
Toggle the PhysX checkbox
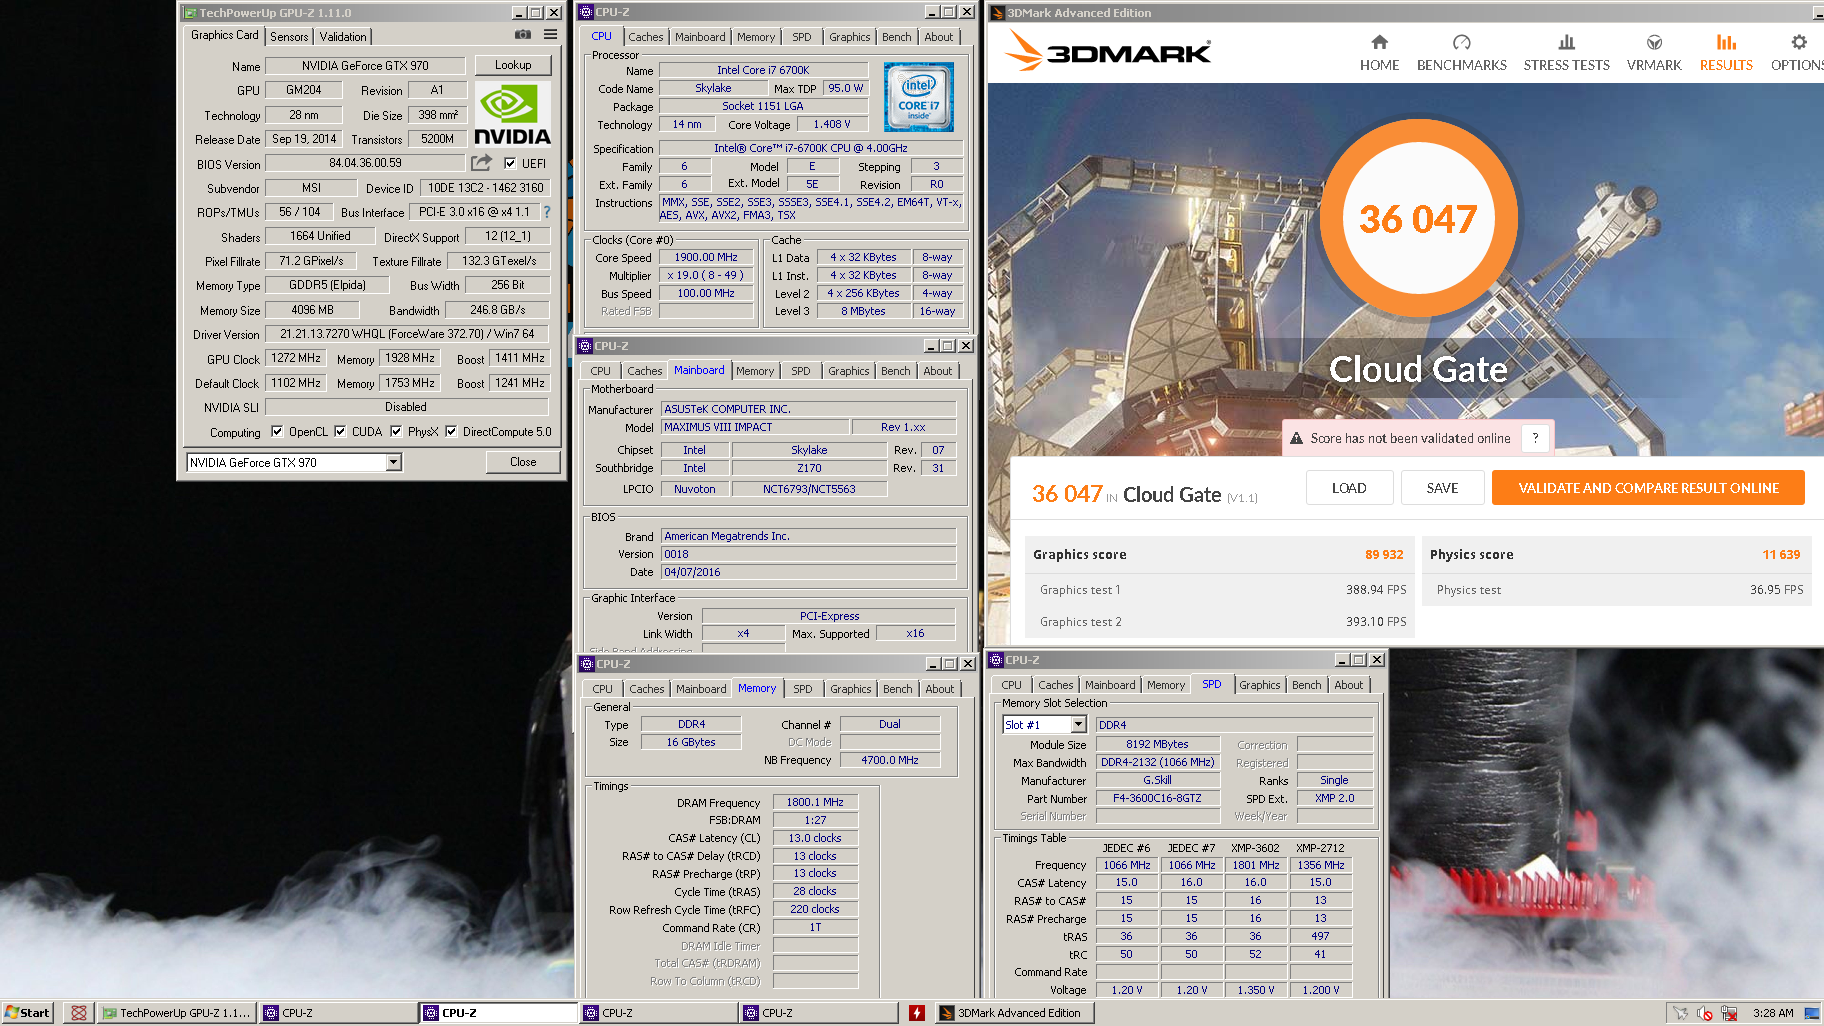point(396,432)
